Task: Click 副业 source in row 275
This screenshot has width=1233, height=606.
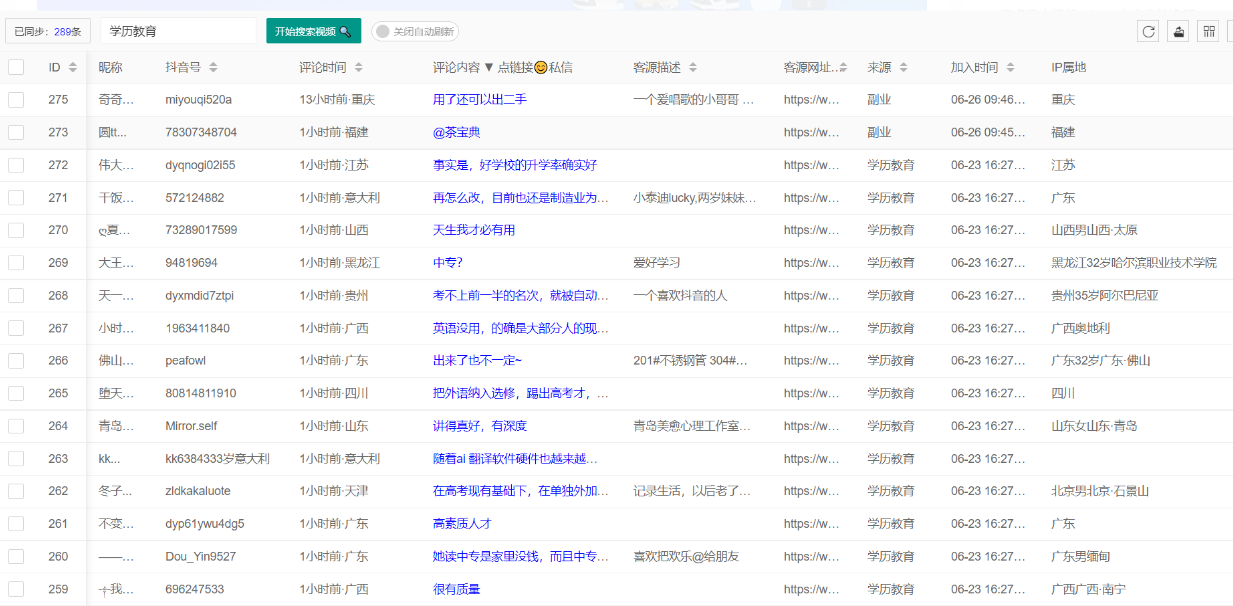Action: (x=879, y=100)
